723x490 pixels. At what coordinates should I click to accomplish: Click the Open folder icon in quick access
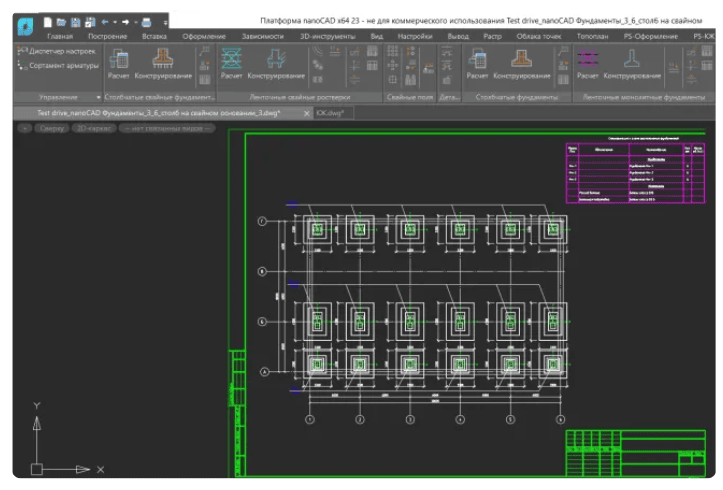coord(61,21)
